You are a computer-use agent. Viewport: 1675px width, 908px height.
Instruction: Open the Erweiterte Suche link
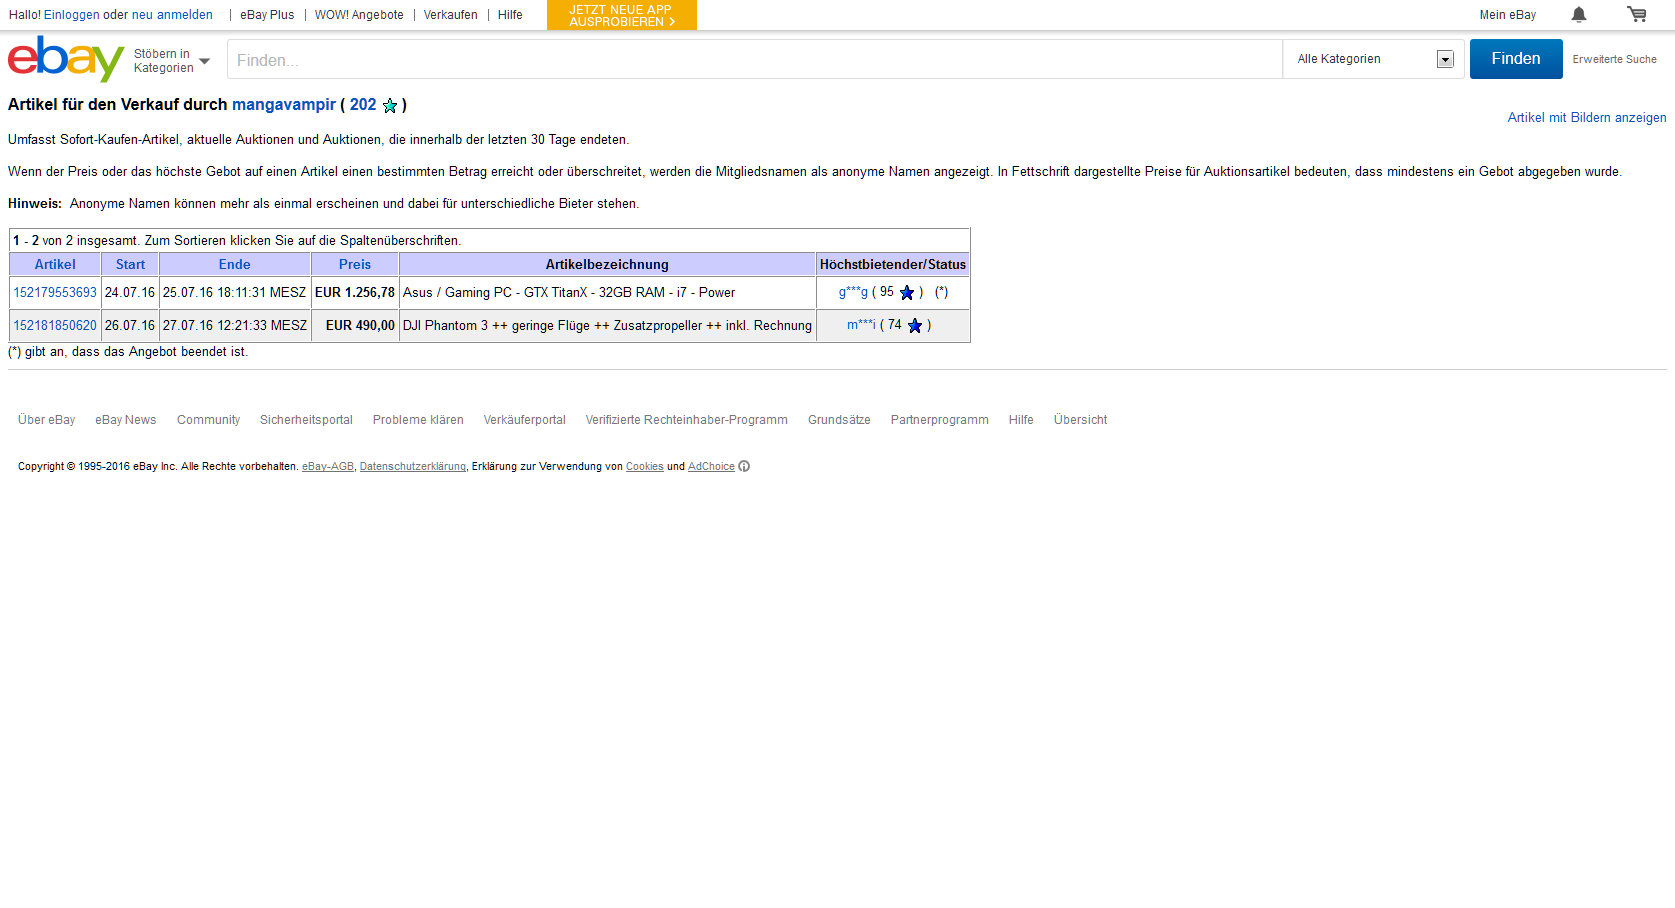click(1614, 59)
